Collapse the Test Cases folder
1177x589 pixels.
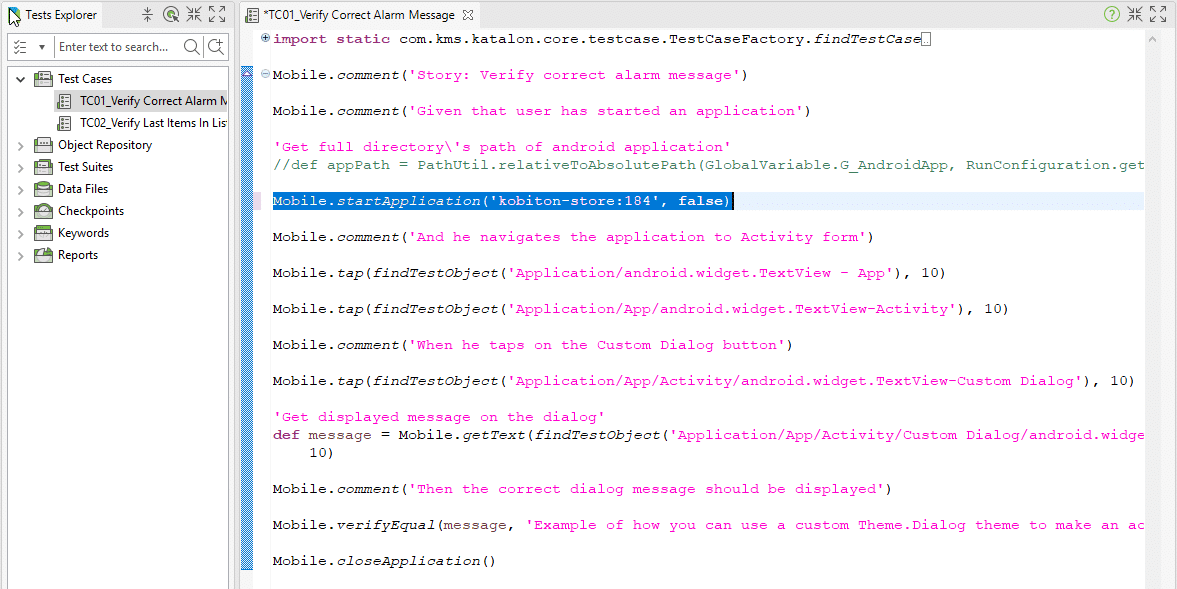tap(20, 79)
